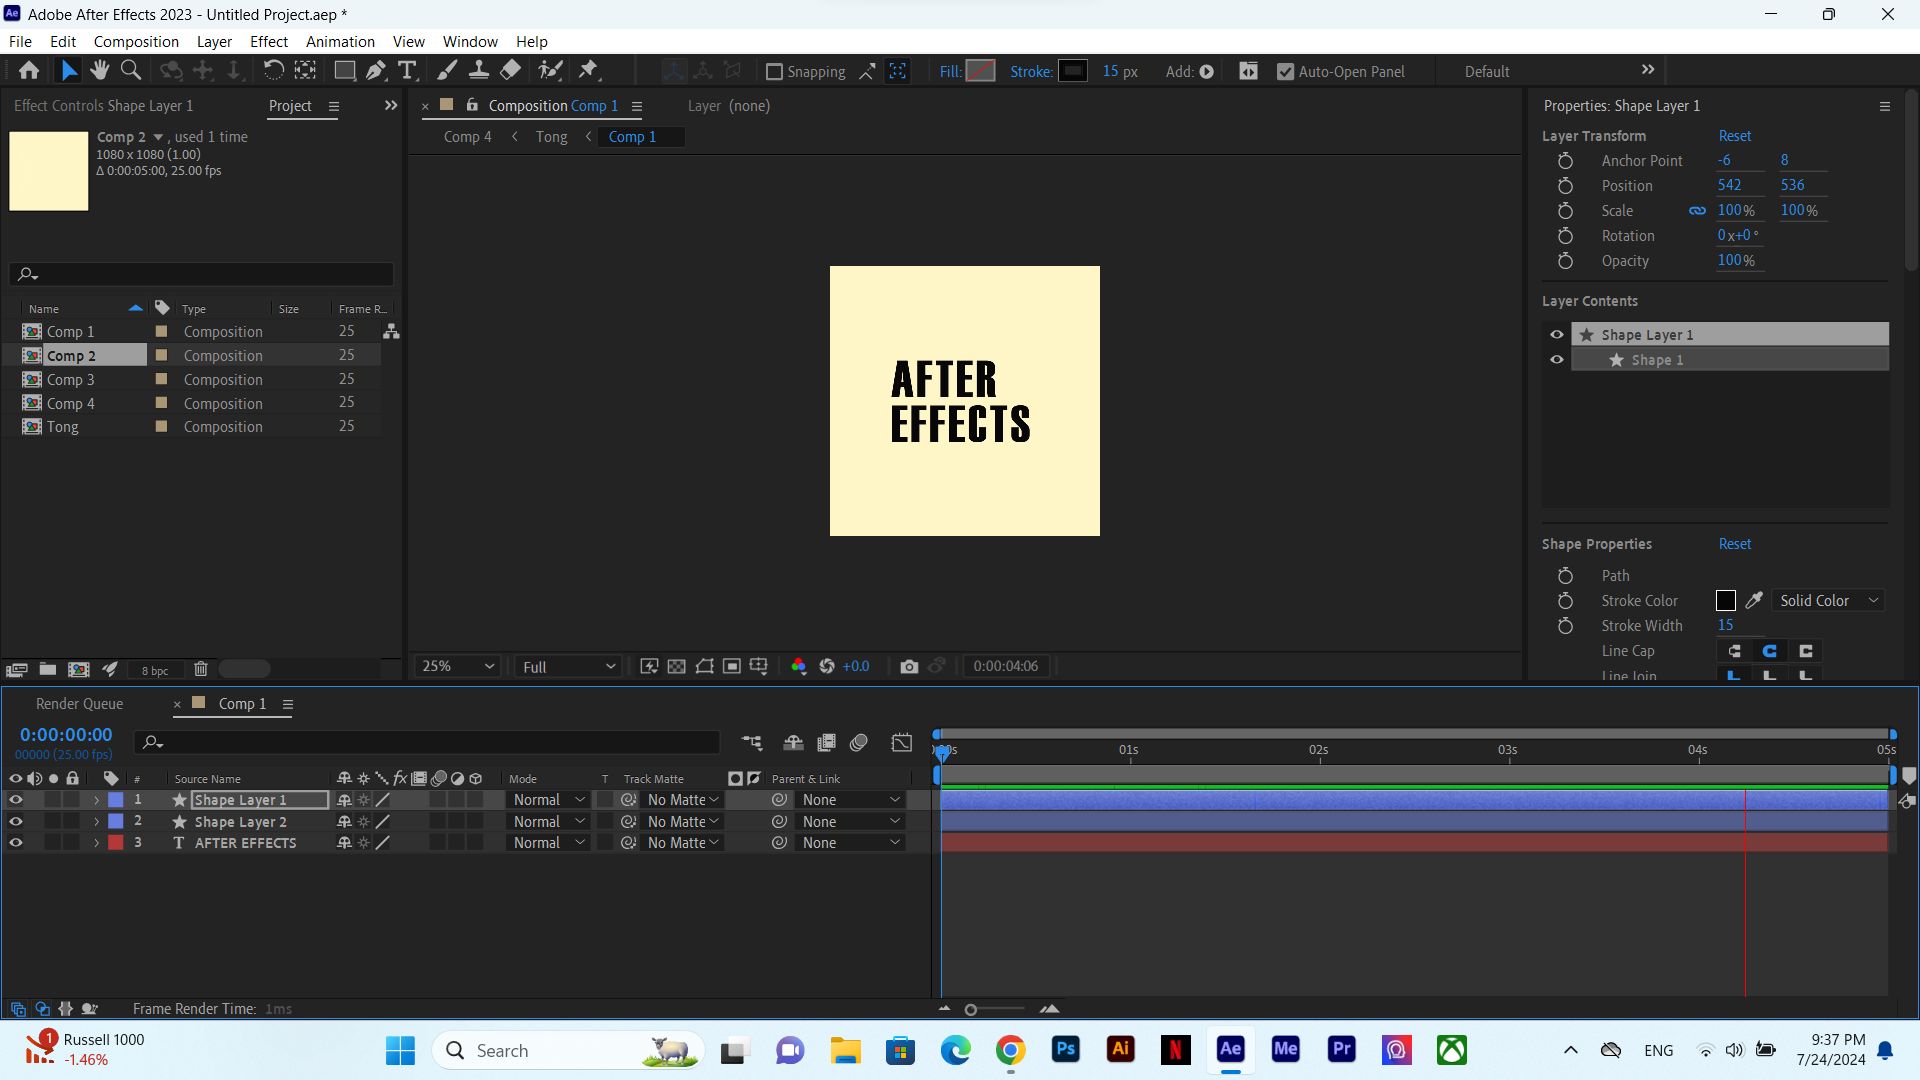Click Add button for shape contents

[1206, 72]
